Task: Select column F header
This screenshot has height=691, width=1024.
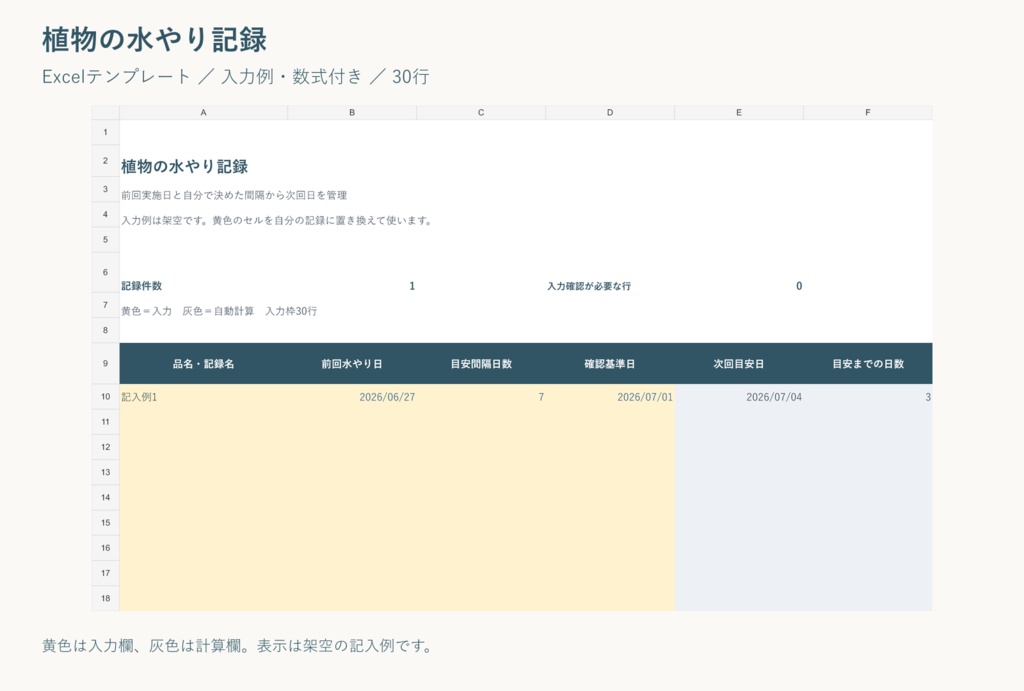Action: [868, 112]
